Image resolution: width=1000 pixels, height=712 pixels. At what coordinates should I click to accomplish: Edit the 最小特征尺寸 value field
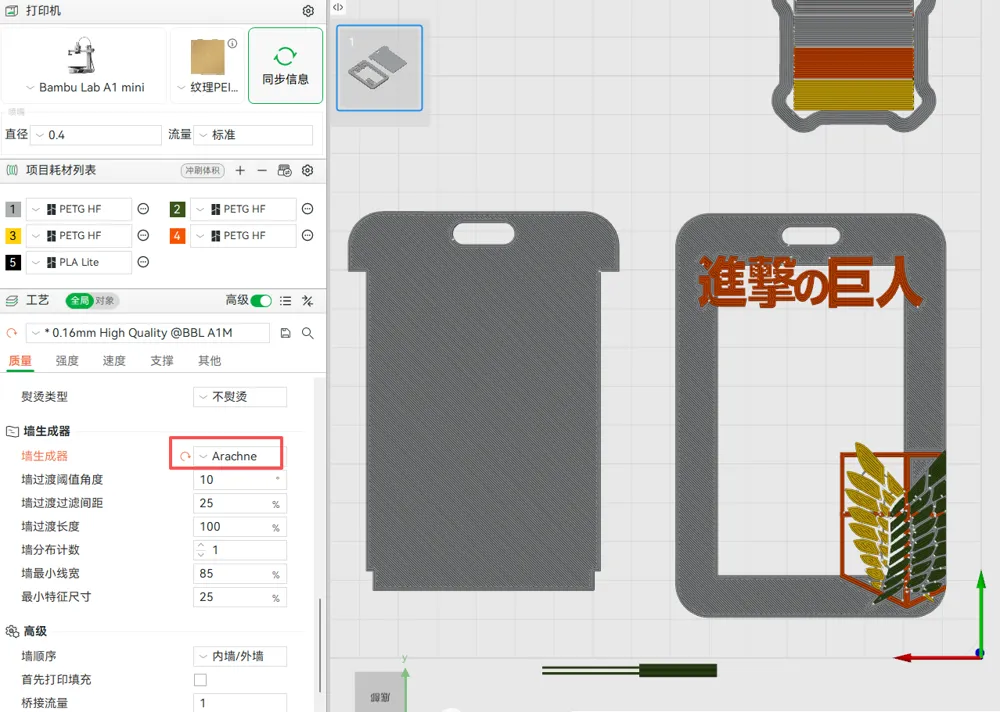(240, 597)
